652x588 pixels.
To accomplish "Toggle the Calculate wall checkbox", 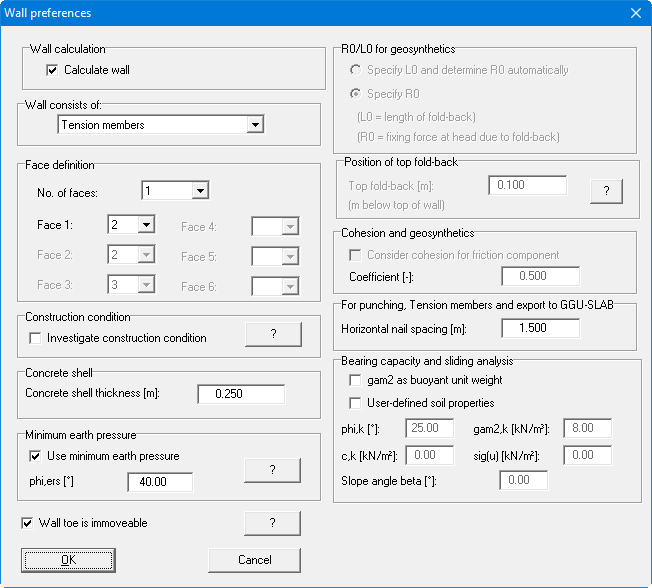I will click(x=52, y=70).
